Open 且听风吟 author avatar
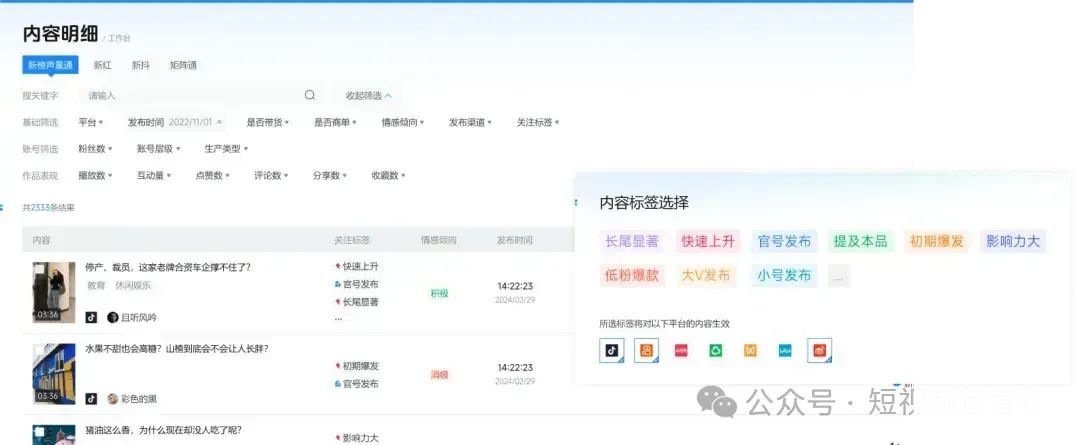 click(x=113, y=318)
